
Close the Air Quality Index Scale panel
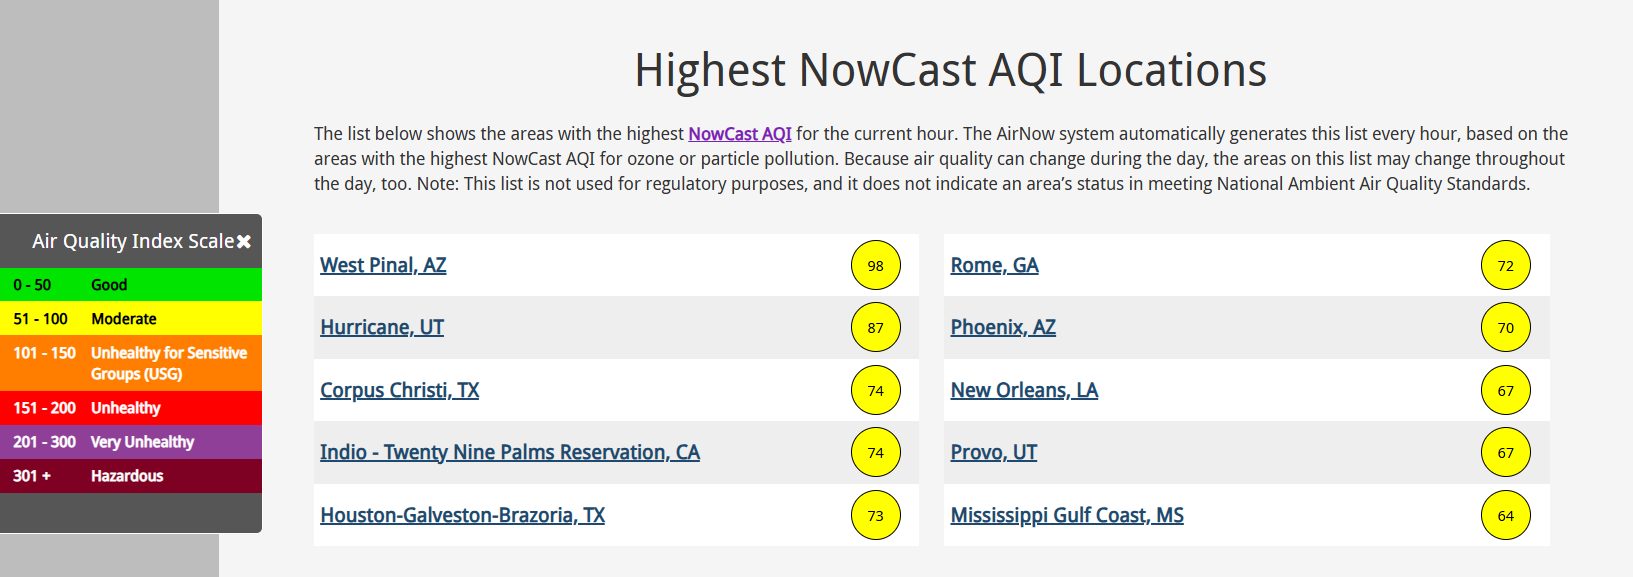tap(244, 242)
